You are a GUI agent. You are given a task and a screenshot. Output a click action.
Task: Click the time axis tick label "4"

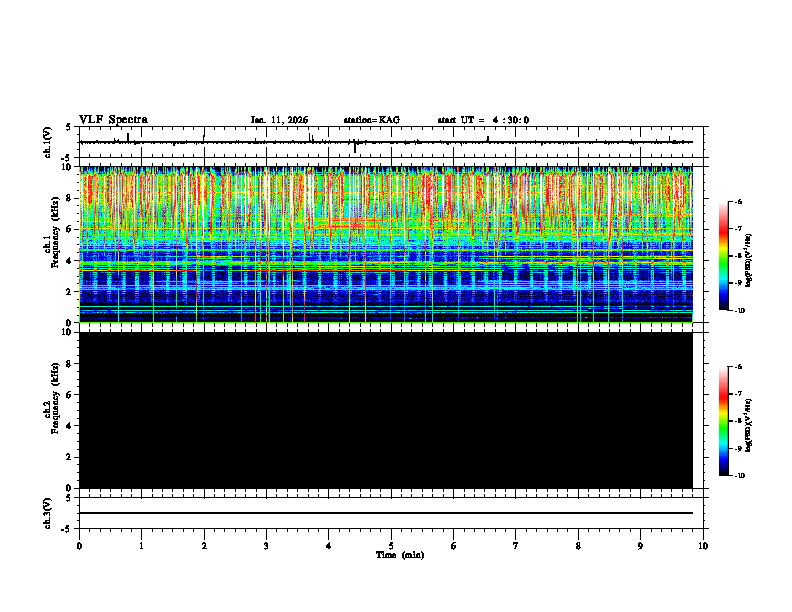pyautogui.click(x=329, y=546)
